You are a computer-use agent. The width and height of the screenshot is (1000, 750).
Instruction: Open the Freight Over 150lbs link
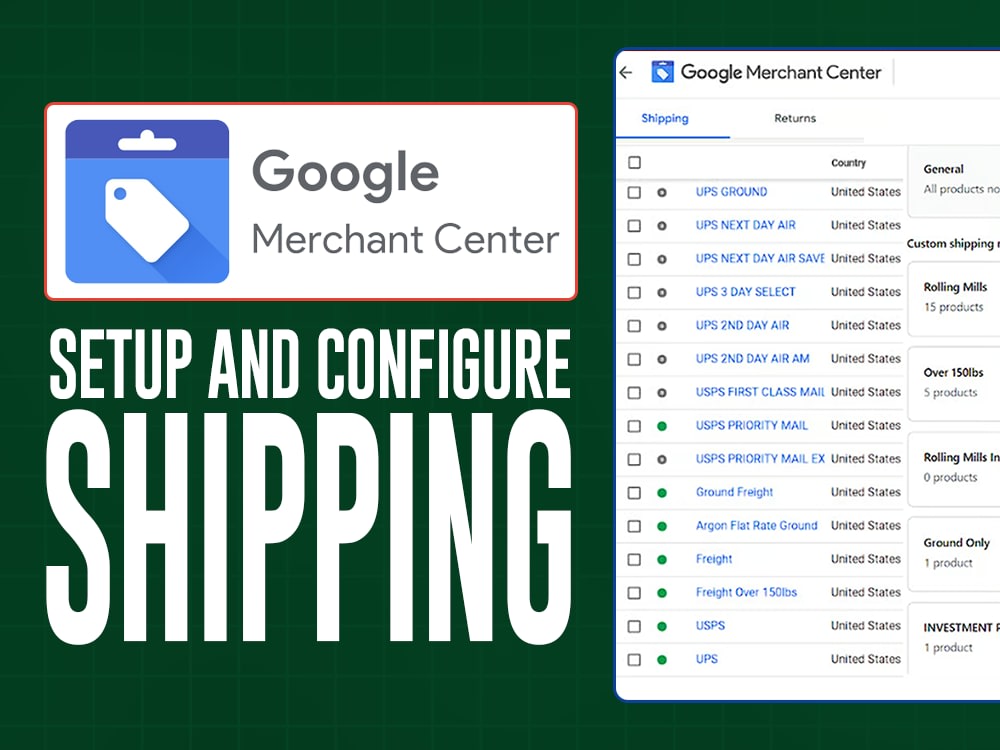(x=746, y=592)
